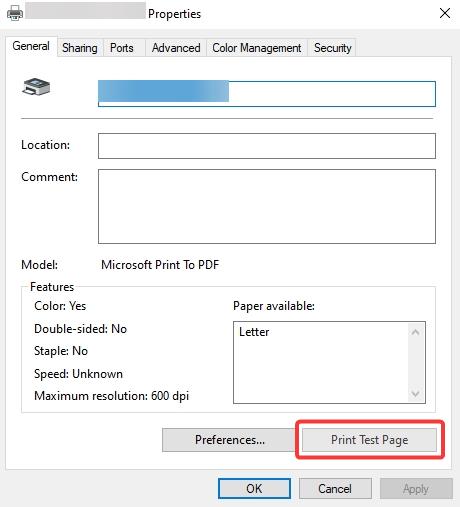Image resolution: width=460 pixels, height=507 pixels.
Task: Click the Apply button
Action: pos(416,489)
